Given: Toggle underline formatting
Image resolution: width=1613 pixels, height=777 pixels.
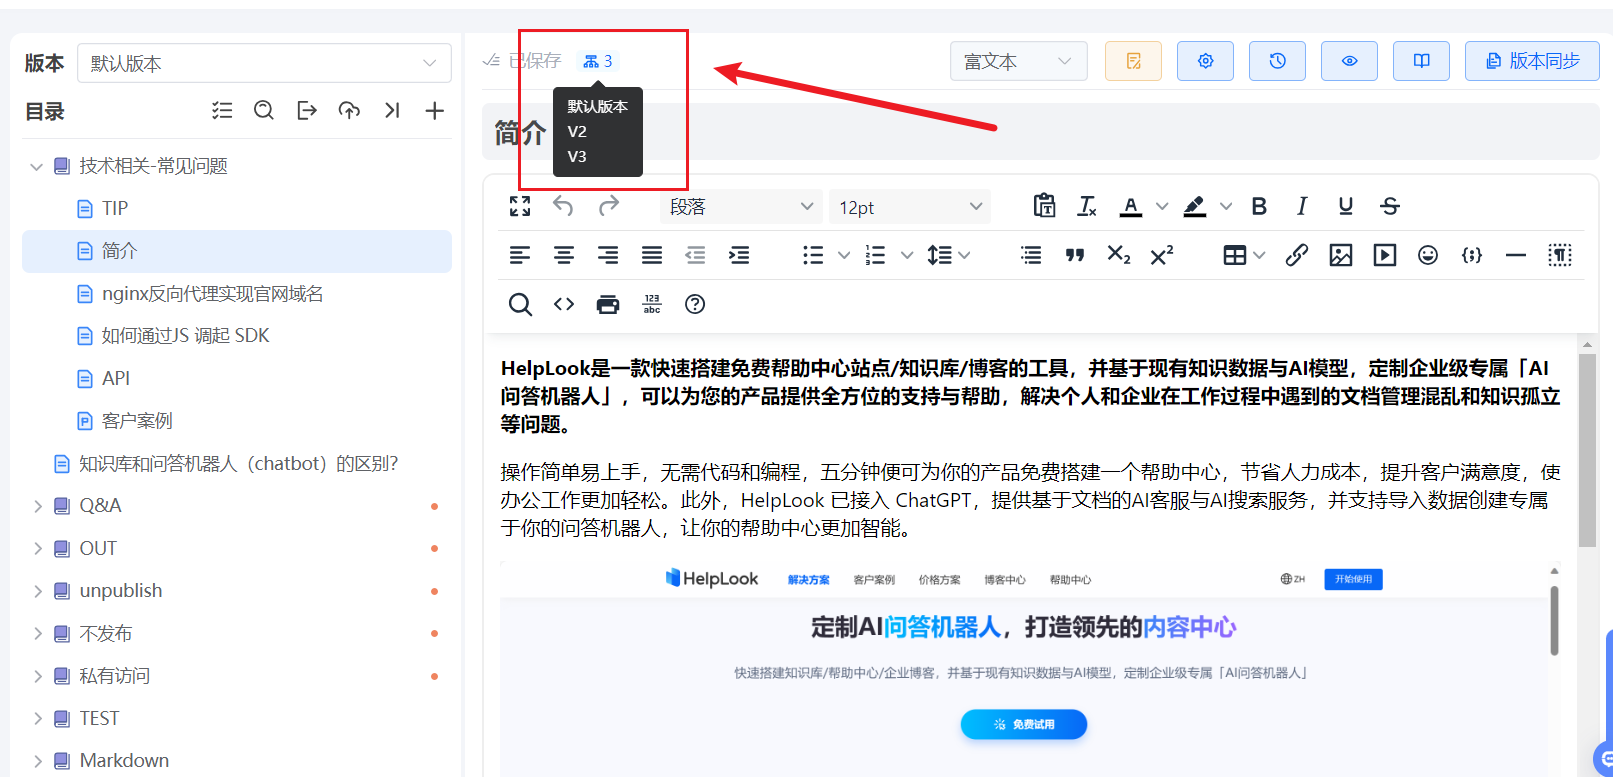Looking at the screenshot, I should point(1346,206).
